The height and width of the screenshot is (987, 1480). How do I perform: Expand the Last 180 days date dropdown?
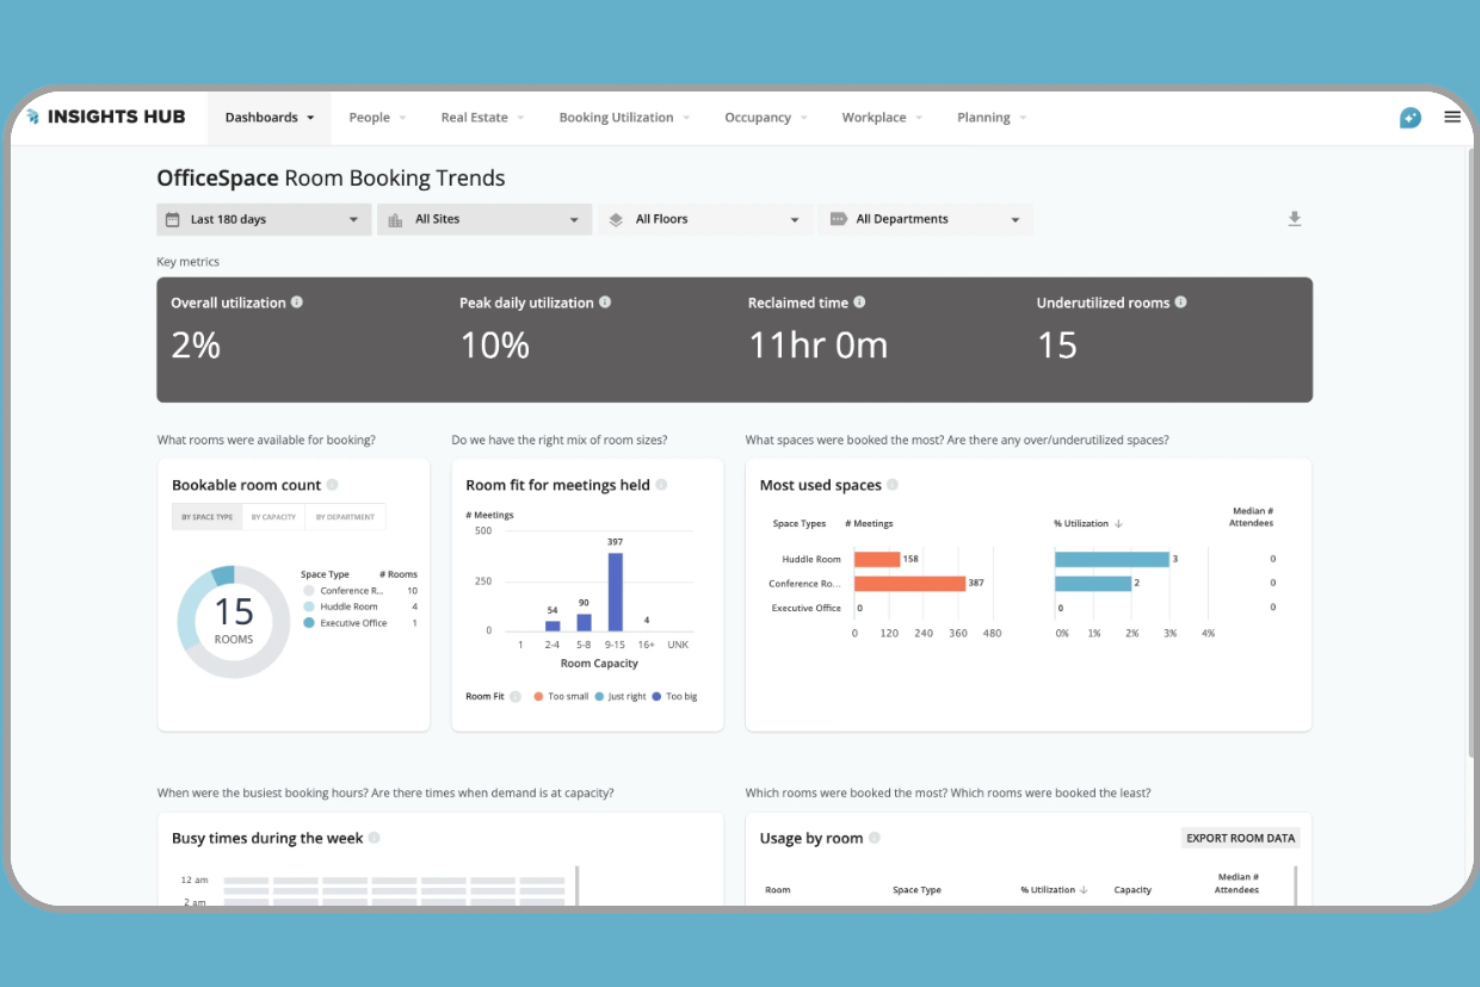pos(264,219)
